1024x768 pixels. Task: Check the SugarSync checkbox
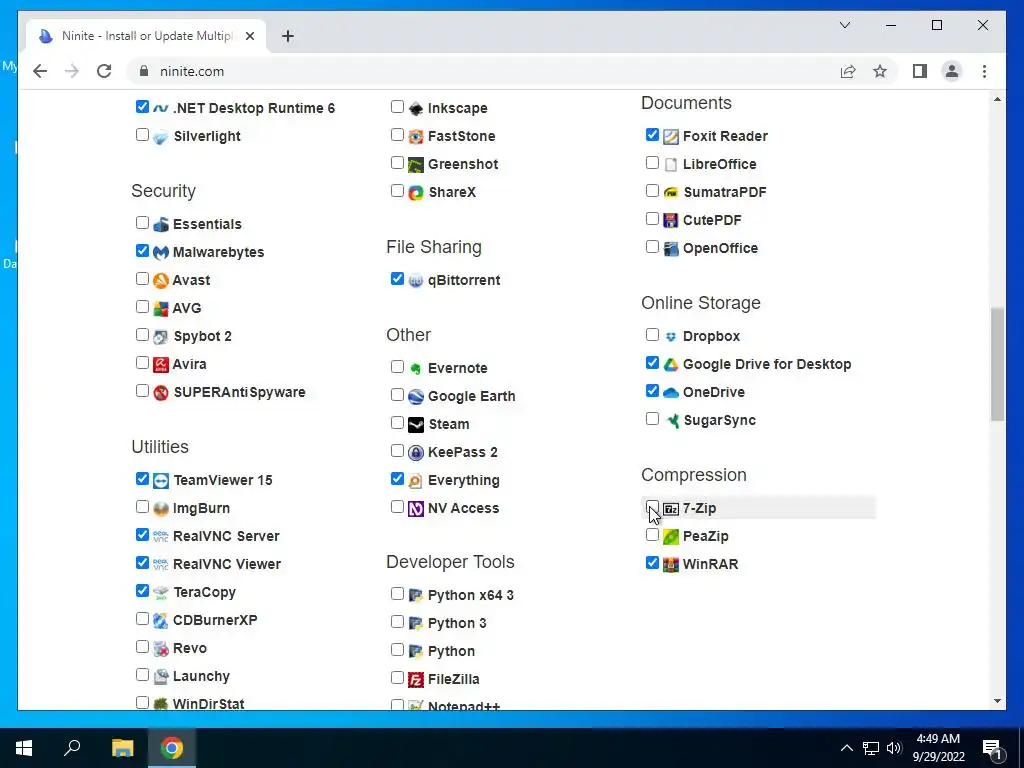(652, 419)
